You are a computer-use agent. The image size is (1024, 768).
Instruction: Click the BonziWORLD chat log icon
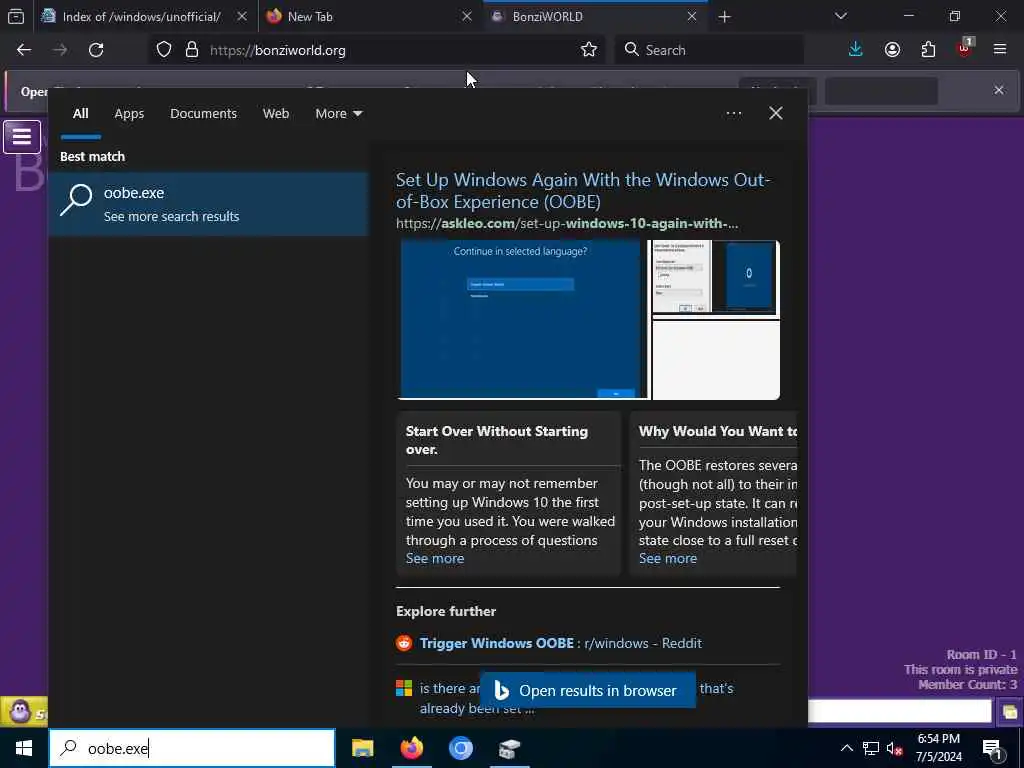(1010, 711)
